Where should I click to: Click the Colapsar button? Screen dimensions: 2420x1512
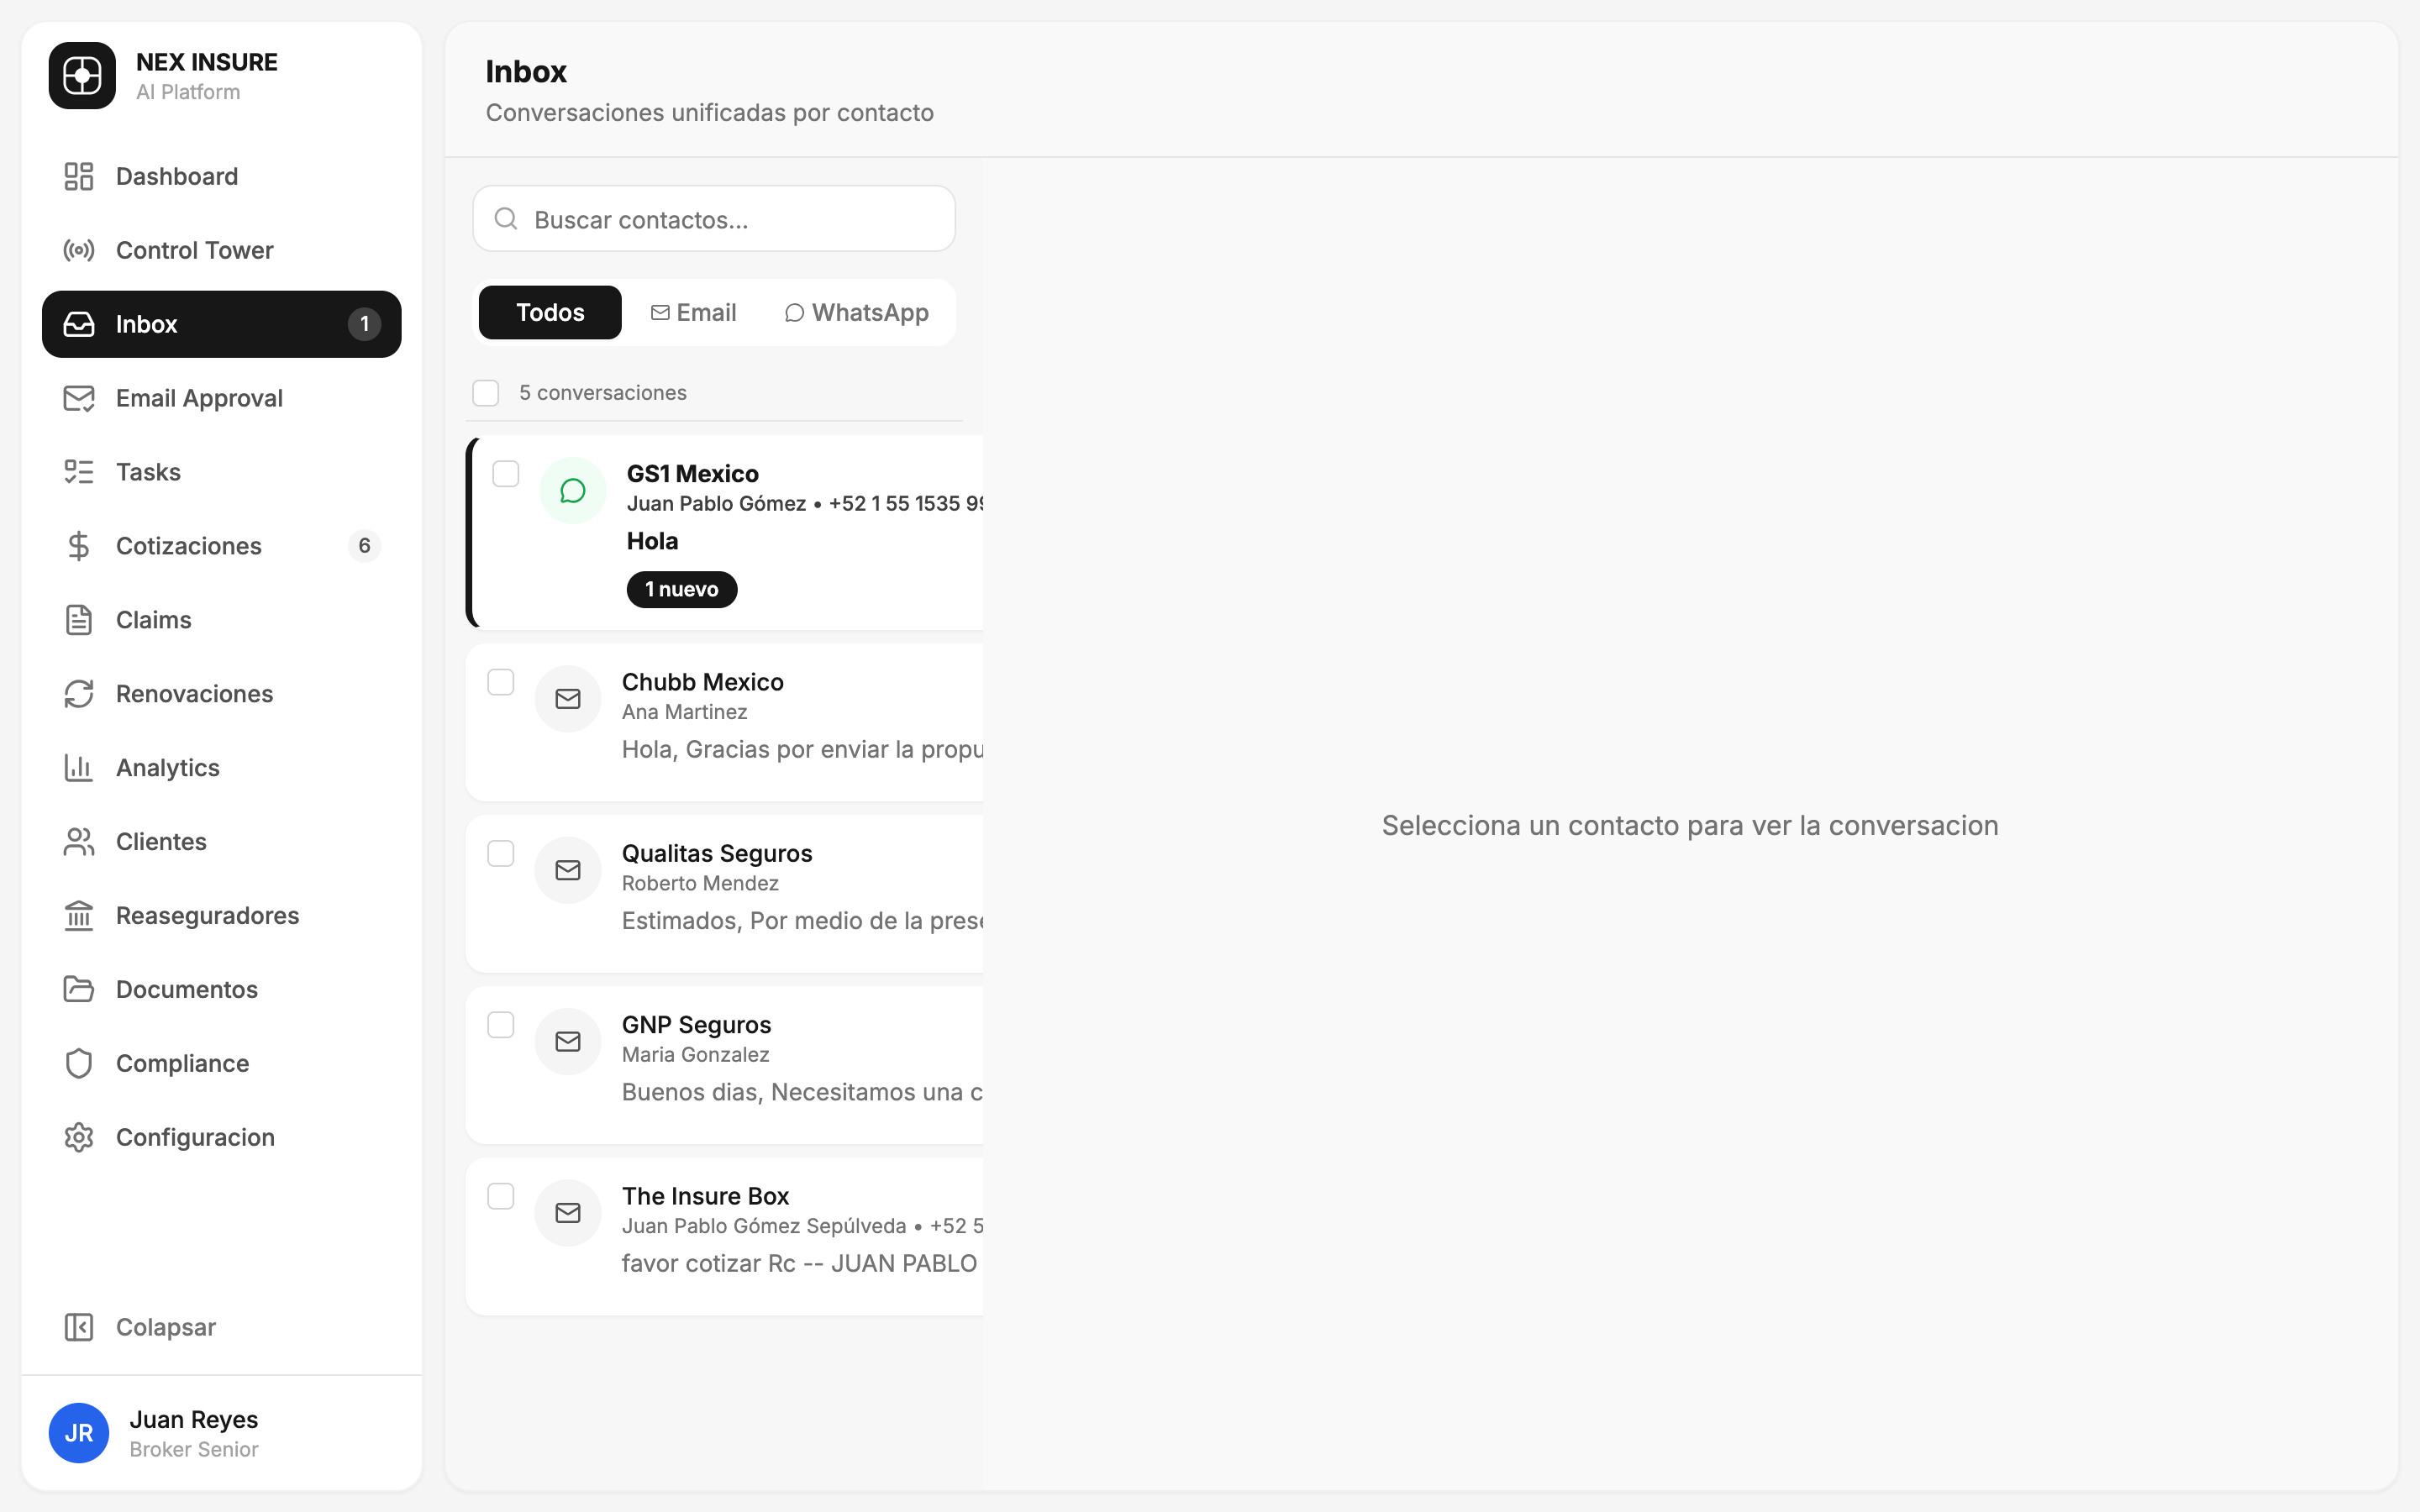click(x=139, y=1327)
